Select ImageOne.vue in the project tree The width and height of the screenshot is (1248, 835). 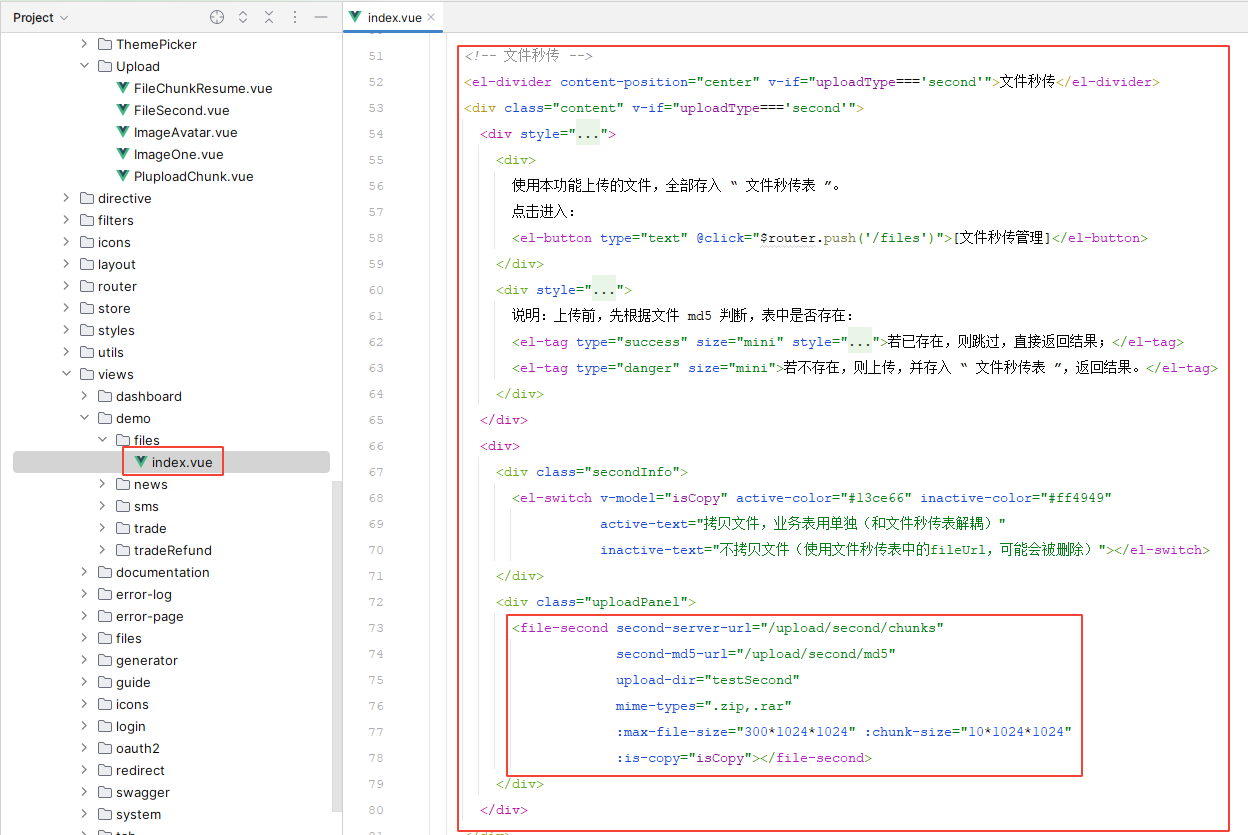click(179, 154)
